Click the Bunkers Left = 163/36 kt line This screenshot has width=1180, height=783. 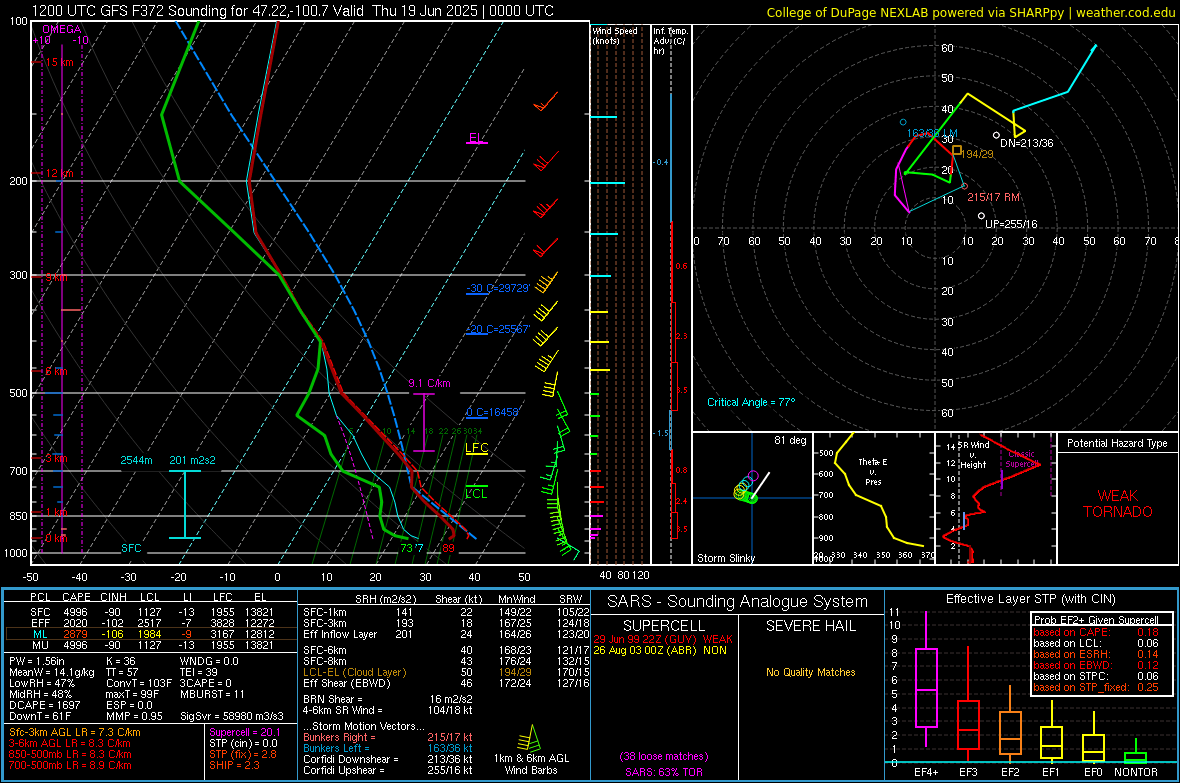388,748
